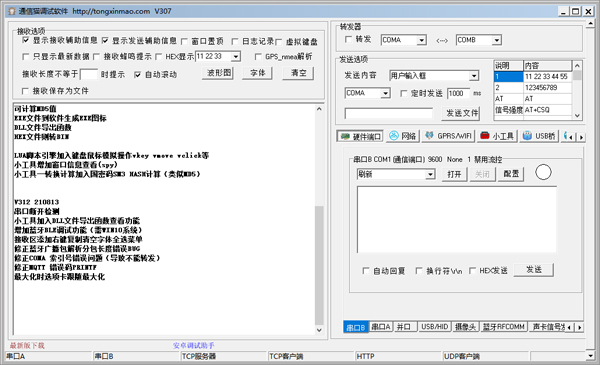
Task: Open HEX display format dropdown
Action: [x=236, y=57]
